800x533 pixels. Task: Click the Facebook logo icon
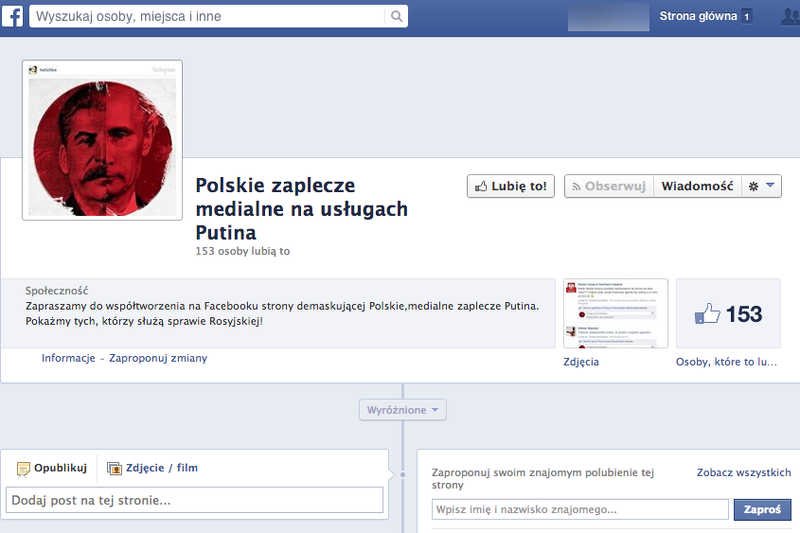tap(12, 16)
